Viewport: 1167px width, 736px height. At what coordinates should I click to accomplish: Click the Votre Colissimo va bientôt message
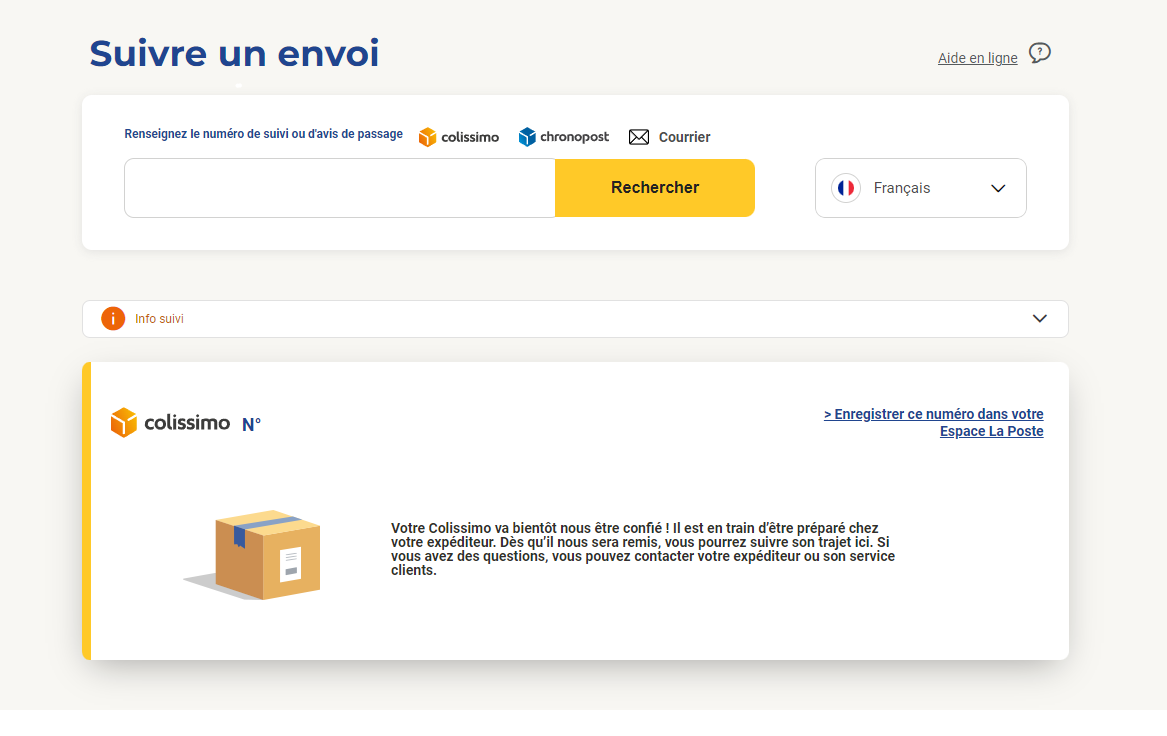643,549
